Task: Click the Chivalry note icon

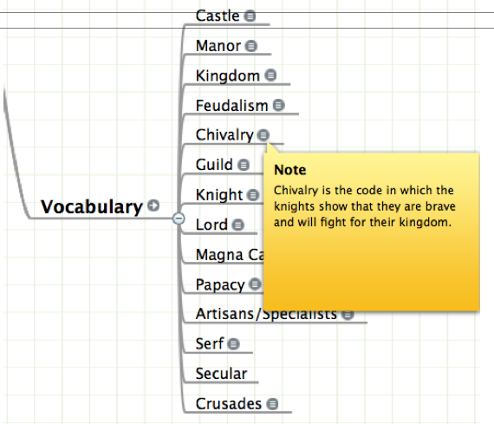Action: coord(263,135)
